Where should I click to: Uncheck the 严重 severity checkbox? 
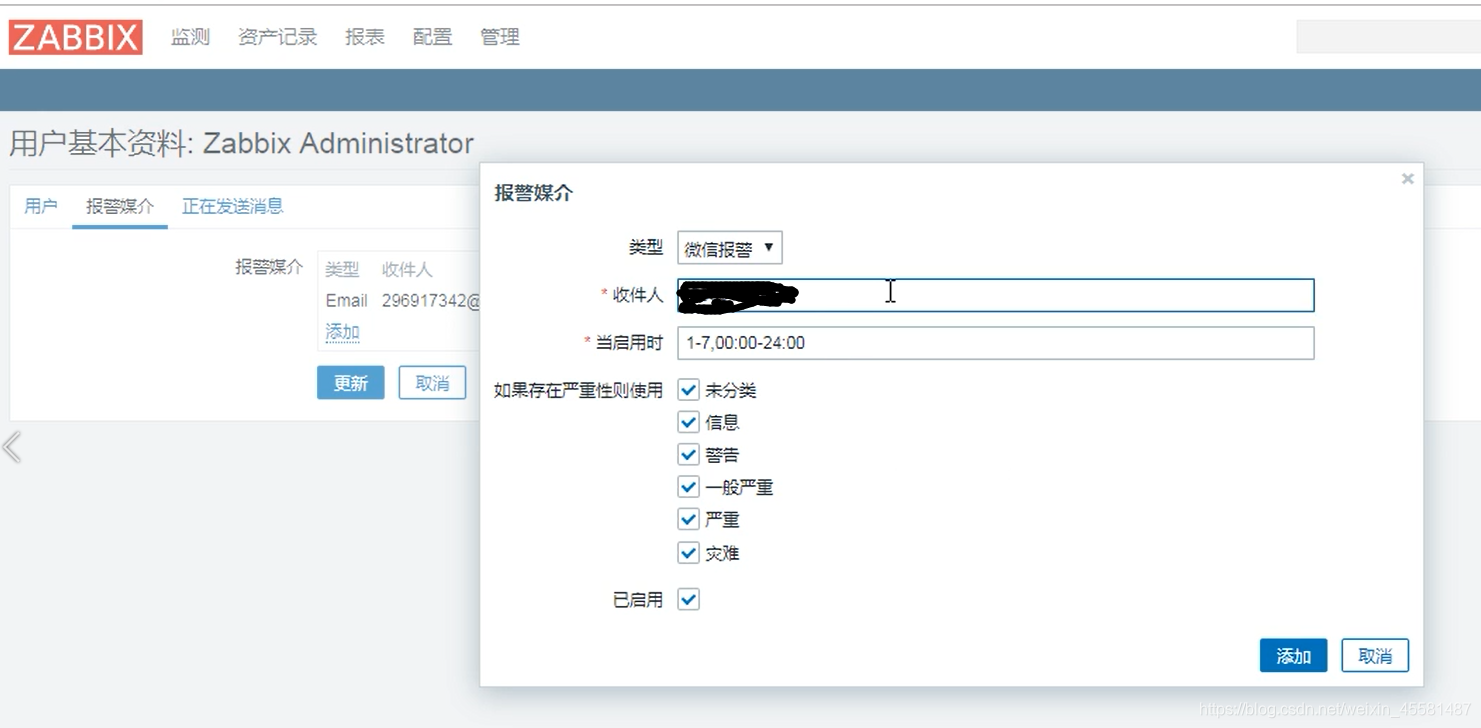tap(688, 519)
